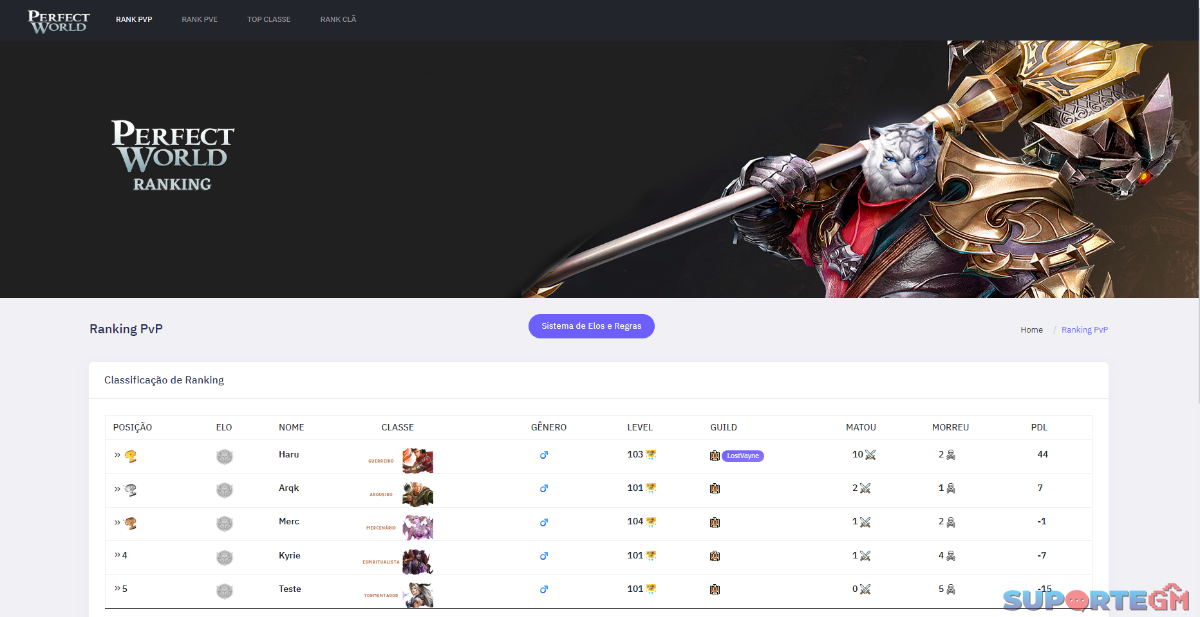Click the guild icon in Kyrie's row
Image resolution: width=1200 pixels, height=617 pixels.
coord(715,556)
